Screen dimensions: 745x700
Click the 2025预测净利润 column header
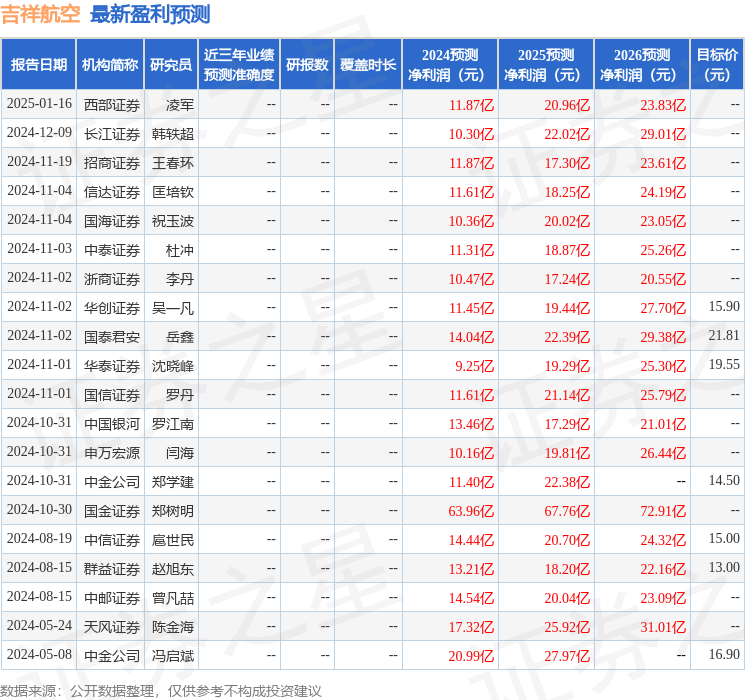546,64
